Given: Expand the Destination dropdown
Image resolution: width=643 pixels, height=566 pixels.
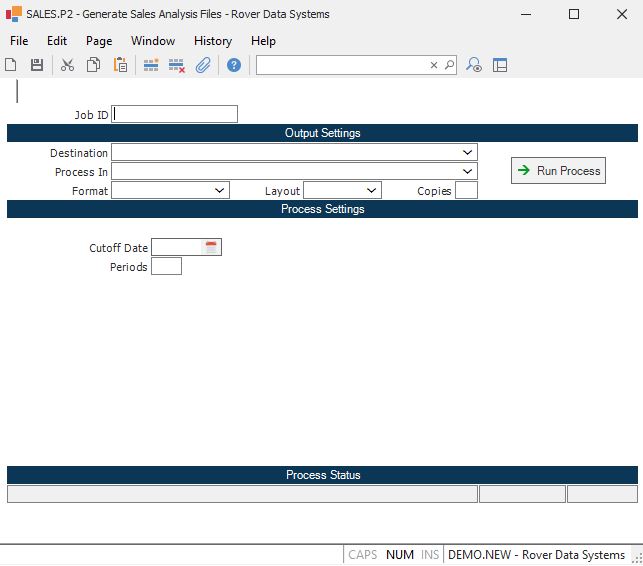Looking at the screenshot, I should click(468, 152).
